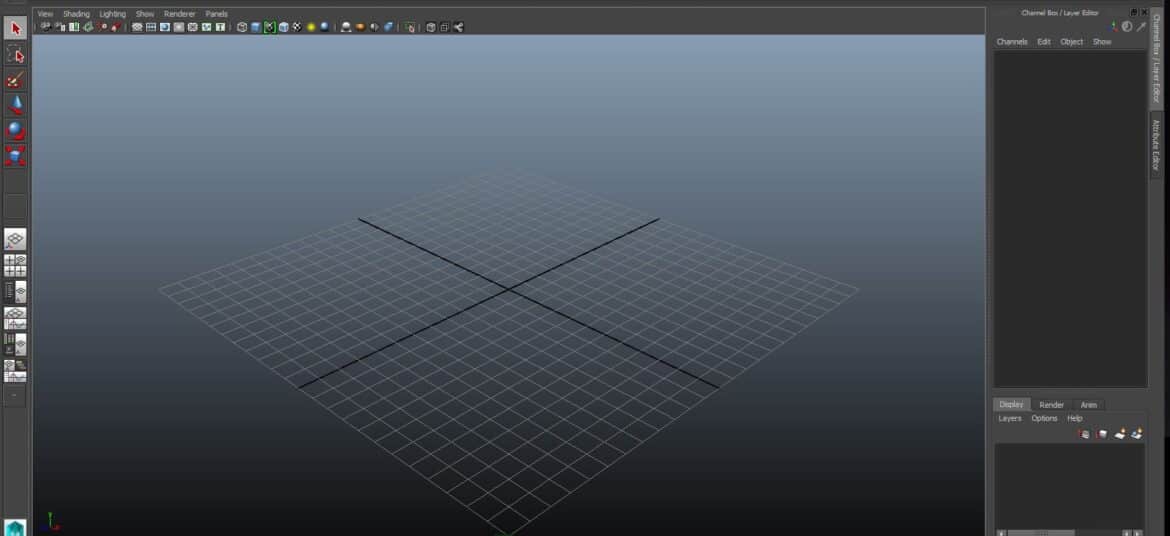Enable Textured display checker icon
The image size is (1170, 536).
coord(297,27)
